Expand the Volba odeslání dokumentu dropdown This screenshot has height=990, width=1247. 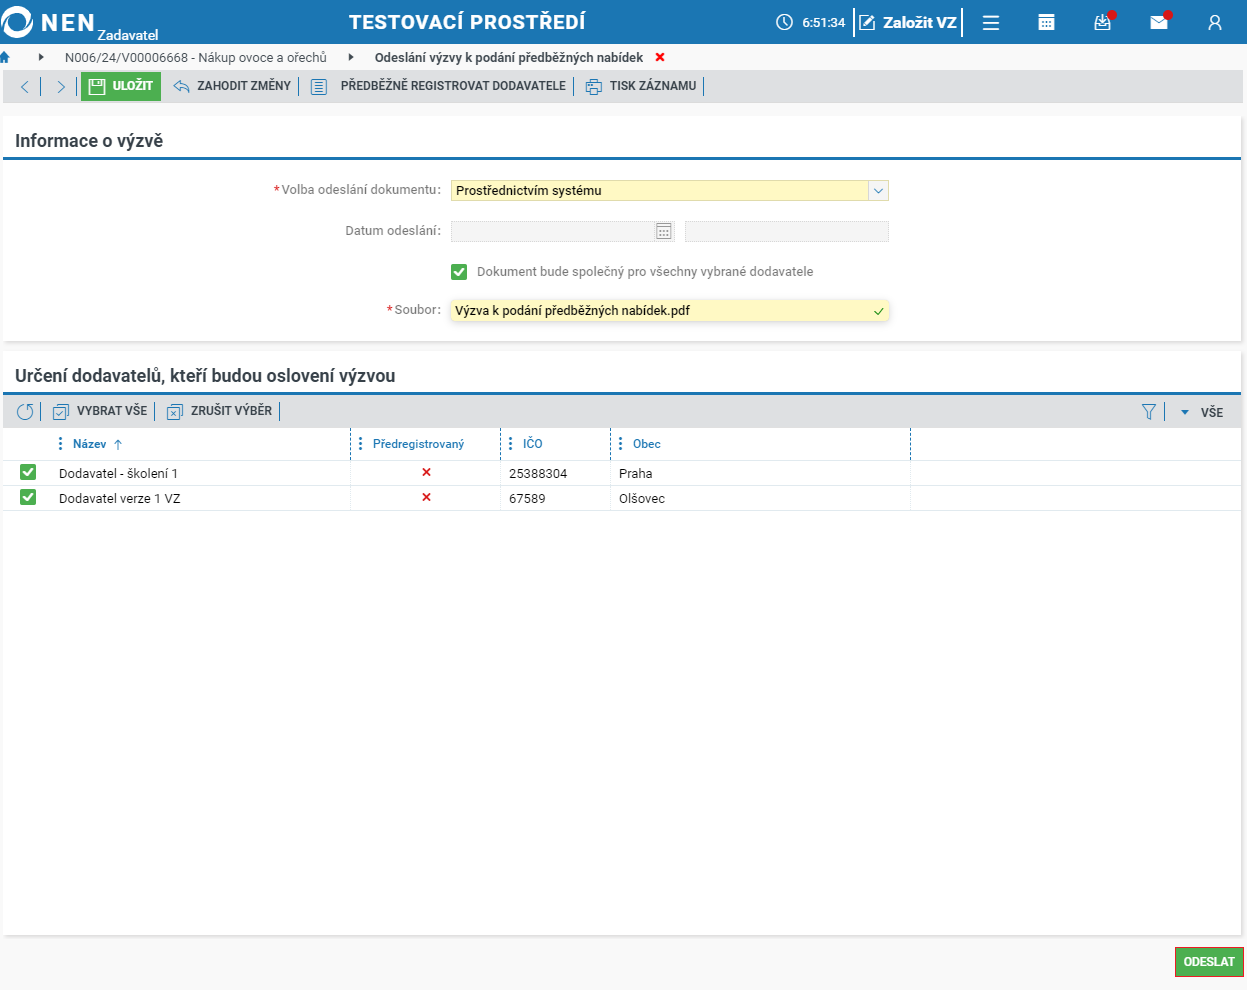878,190
